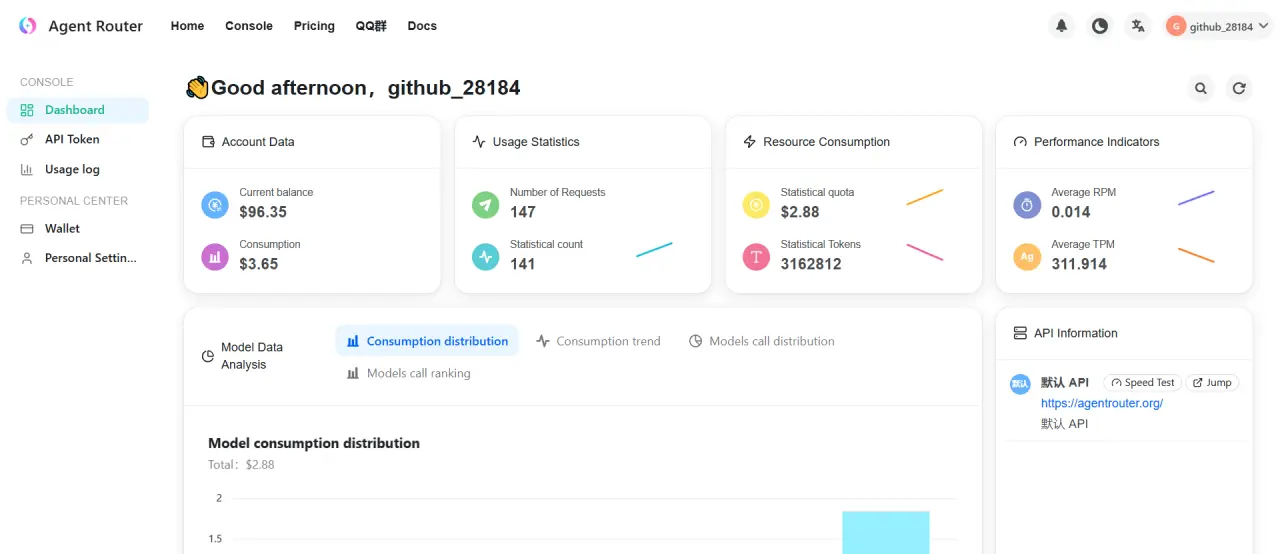Viewport: 1280px width, 554px height.
Task: Open the language switcher icon
Action: (x=1137, y=26)
